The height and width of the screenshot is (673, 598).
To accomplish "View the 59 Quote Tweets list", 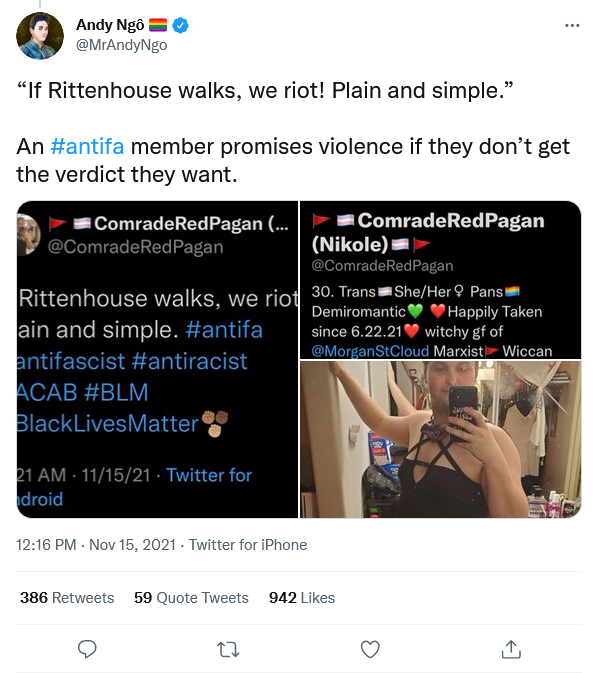I will [x=191, y=597].
